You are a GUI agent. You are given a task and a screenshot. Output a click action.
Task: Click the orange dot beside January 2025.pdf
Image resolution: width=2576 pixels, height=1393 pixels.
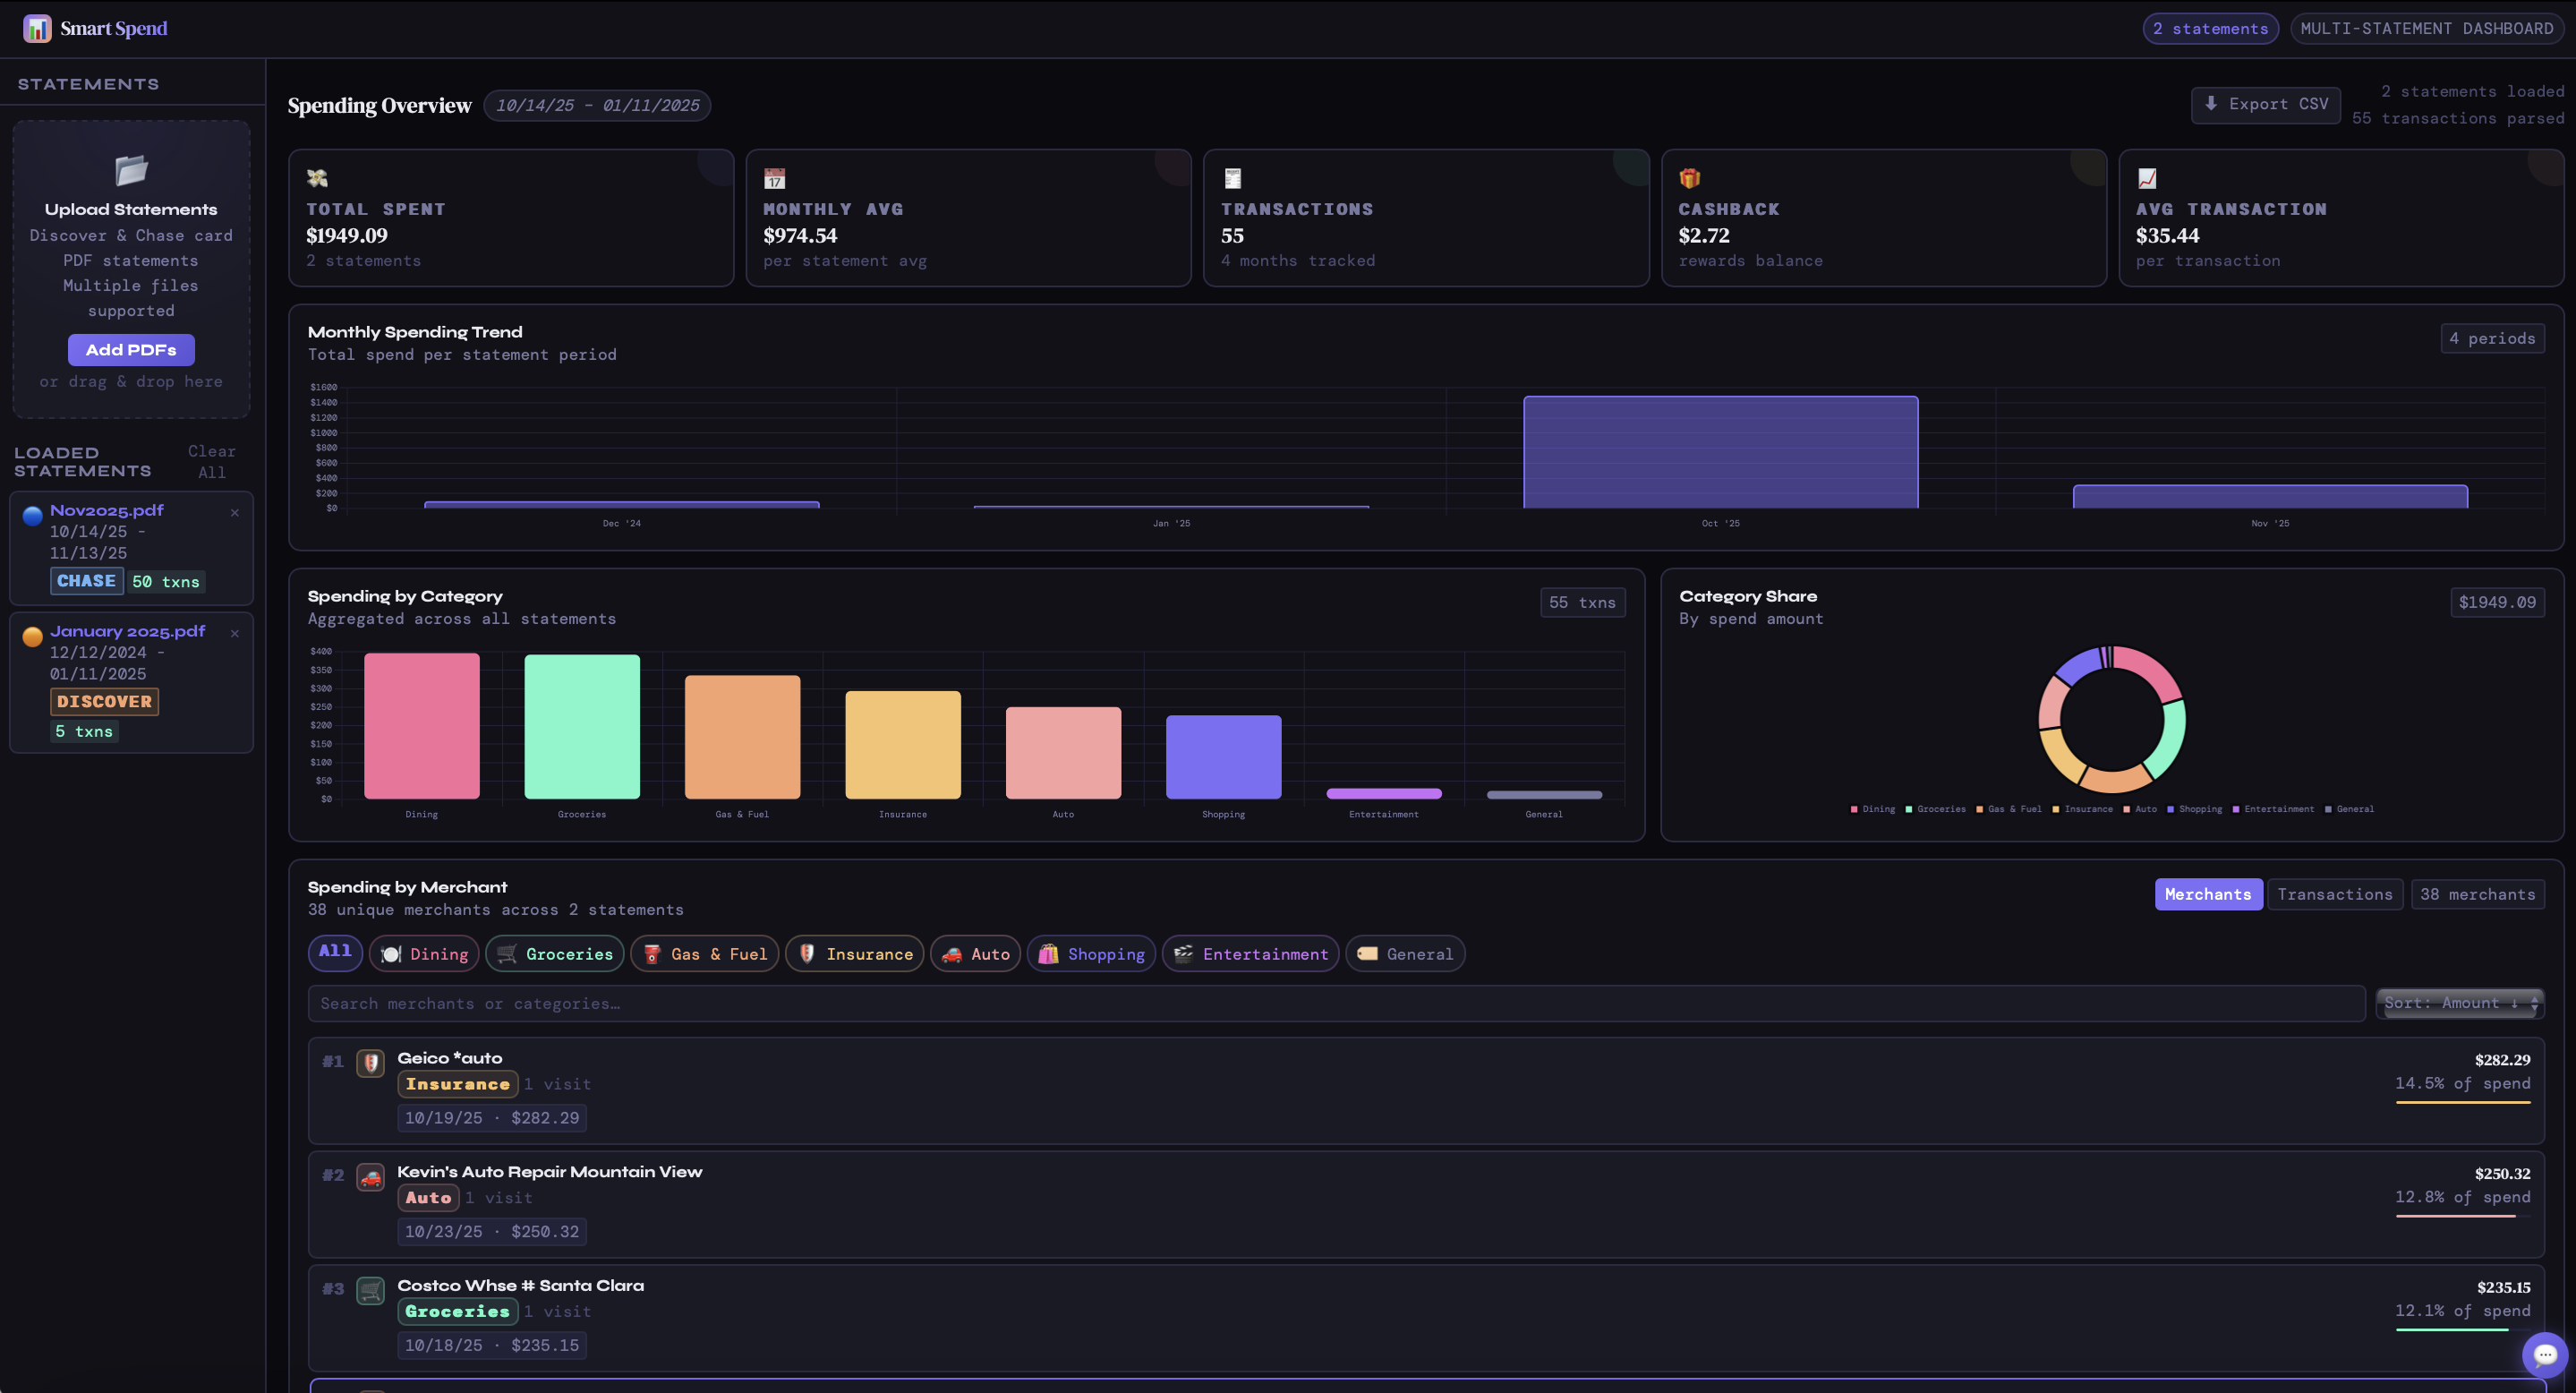click(33, 637)
